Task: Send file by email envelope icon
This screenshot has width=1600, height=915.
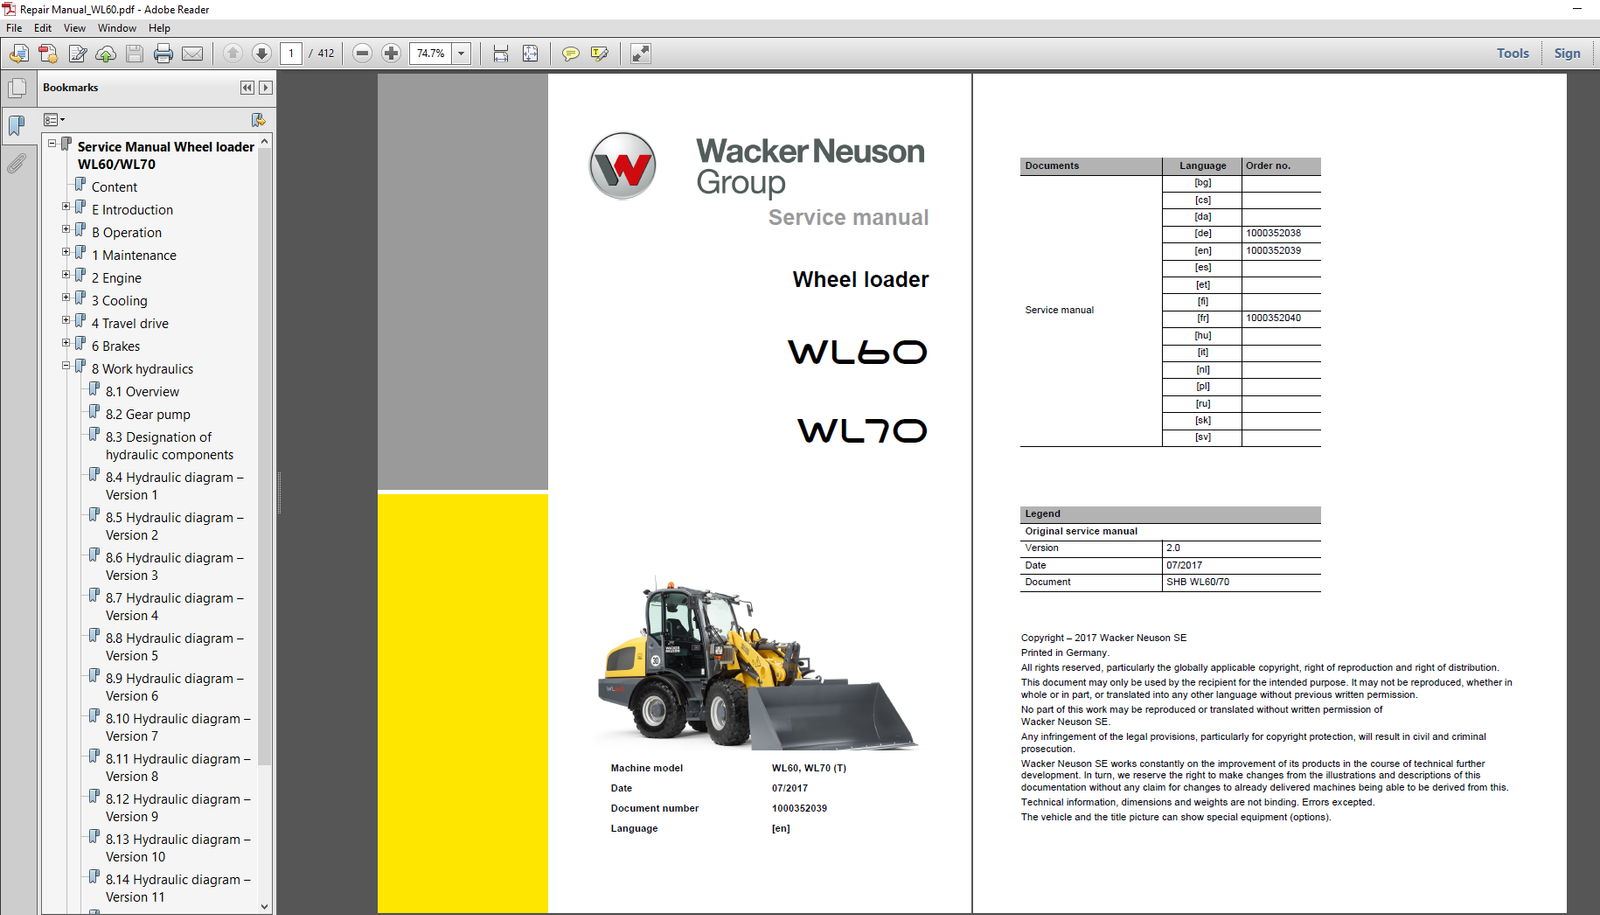Action: click(x=192, y=53)
